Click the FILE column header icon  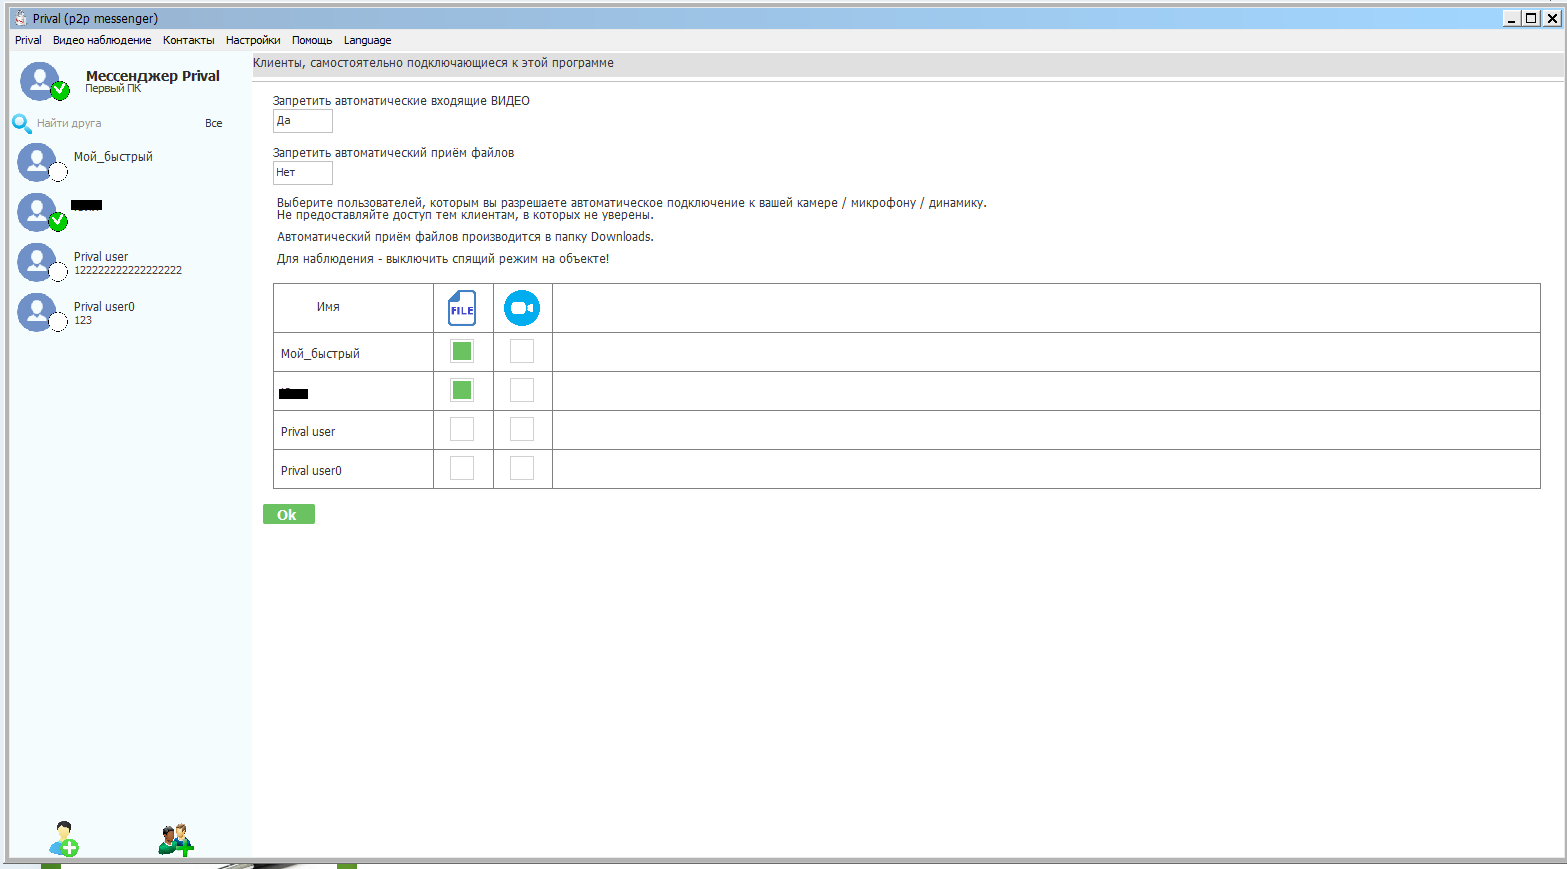coord(462,308)
